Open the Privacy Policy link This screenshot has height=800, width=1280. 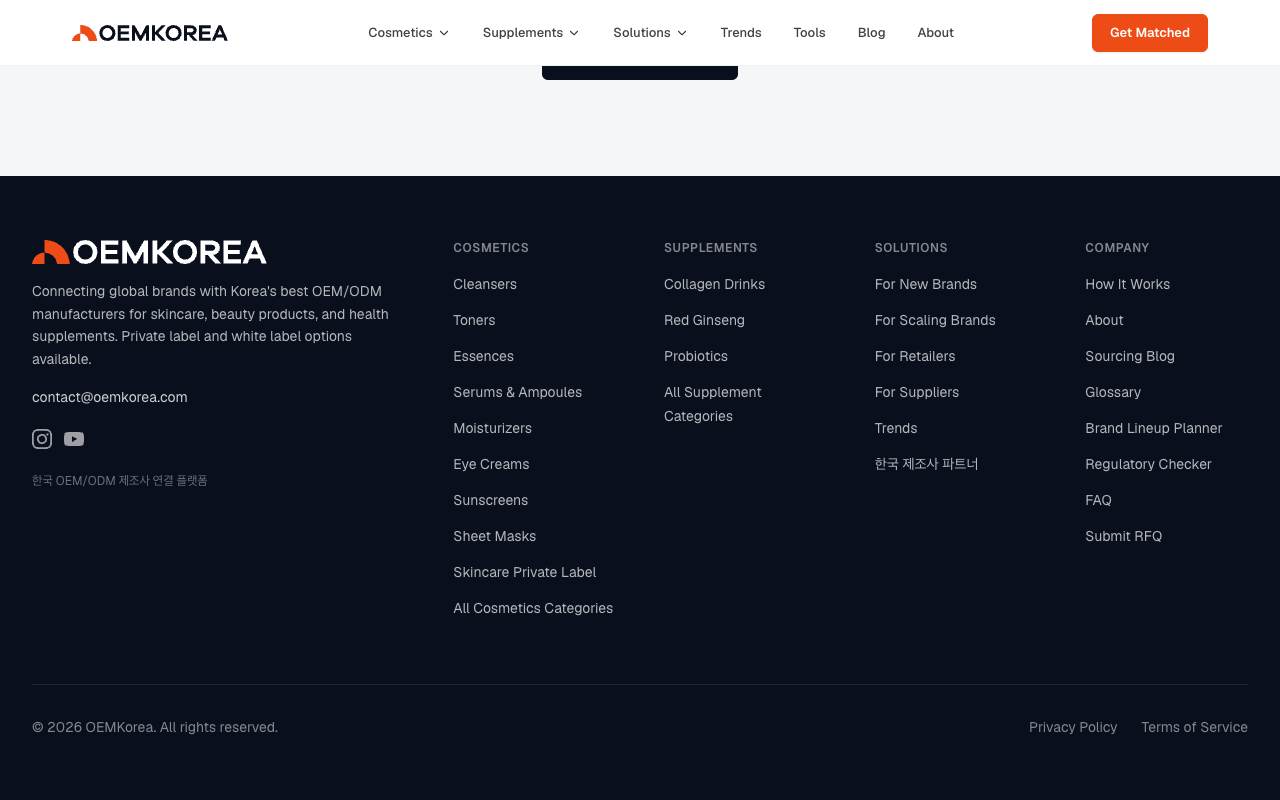coord(1073,727)
